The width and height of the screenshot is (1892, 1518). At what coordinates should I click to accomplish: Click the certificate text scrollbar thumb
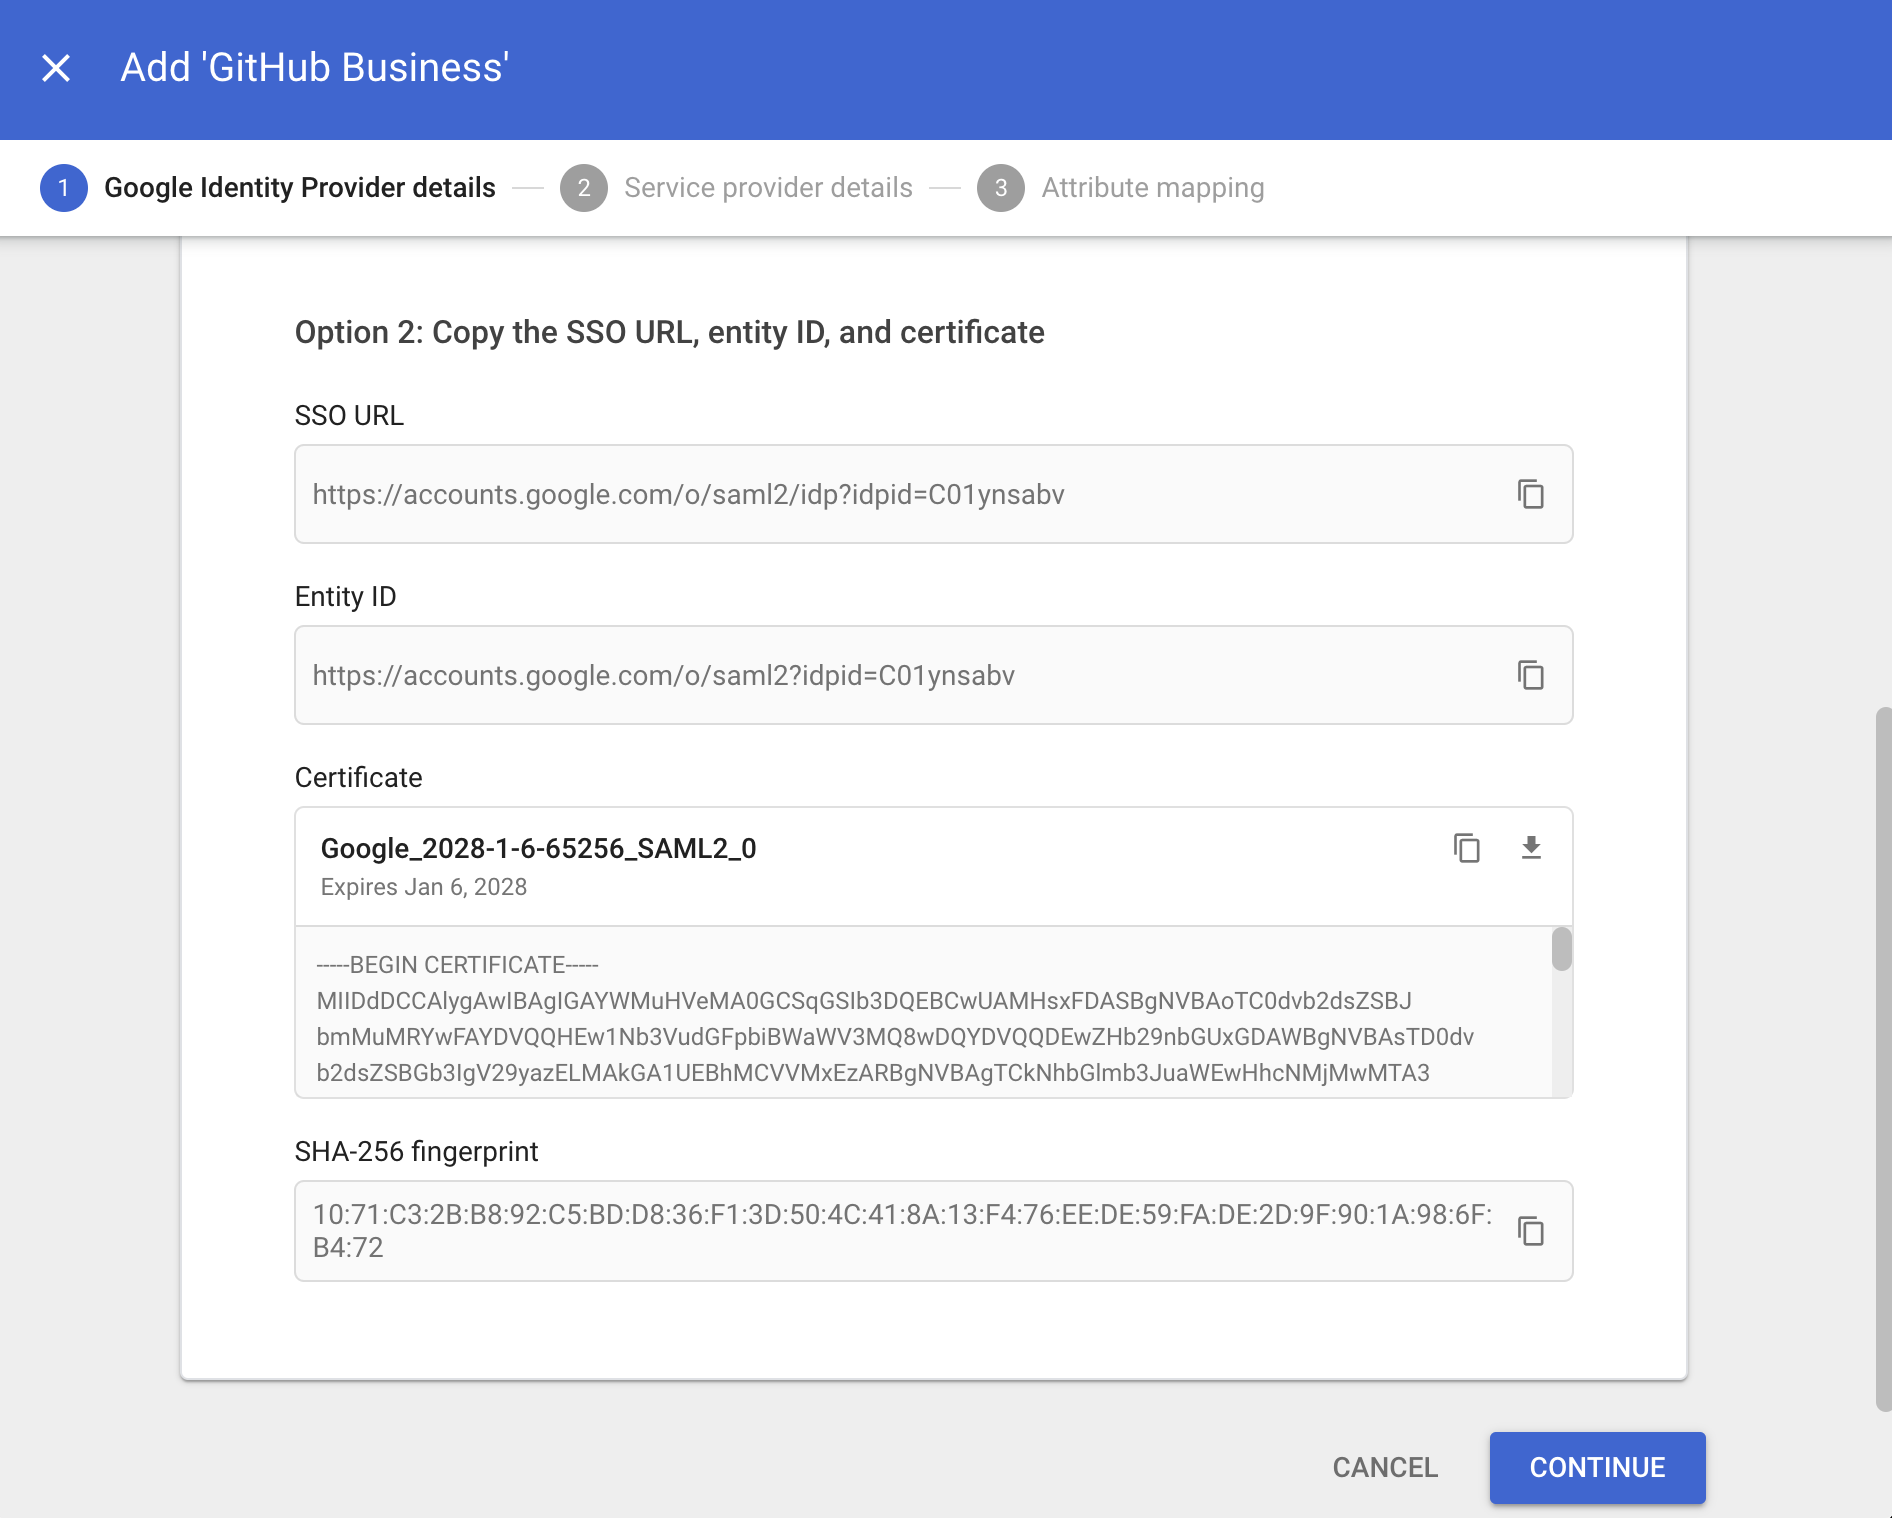click(1561, 949)
